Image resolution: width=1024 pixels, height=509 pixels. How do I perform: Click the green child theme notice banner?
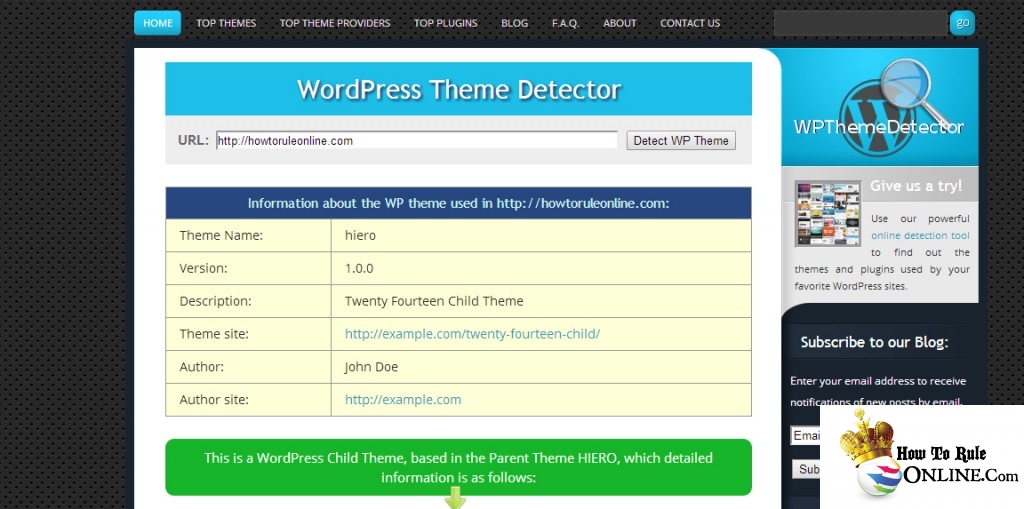pos(458,467)
